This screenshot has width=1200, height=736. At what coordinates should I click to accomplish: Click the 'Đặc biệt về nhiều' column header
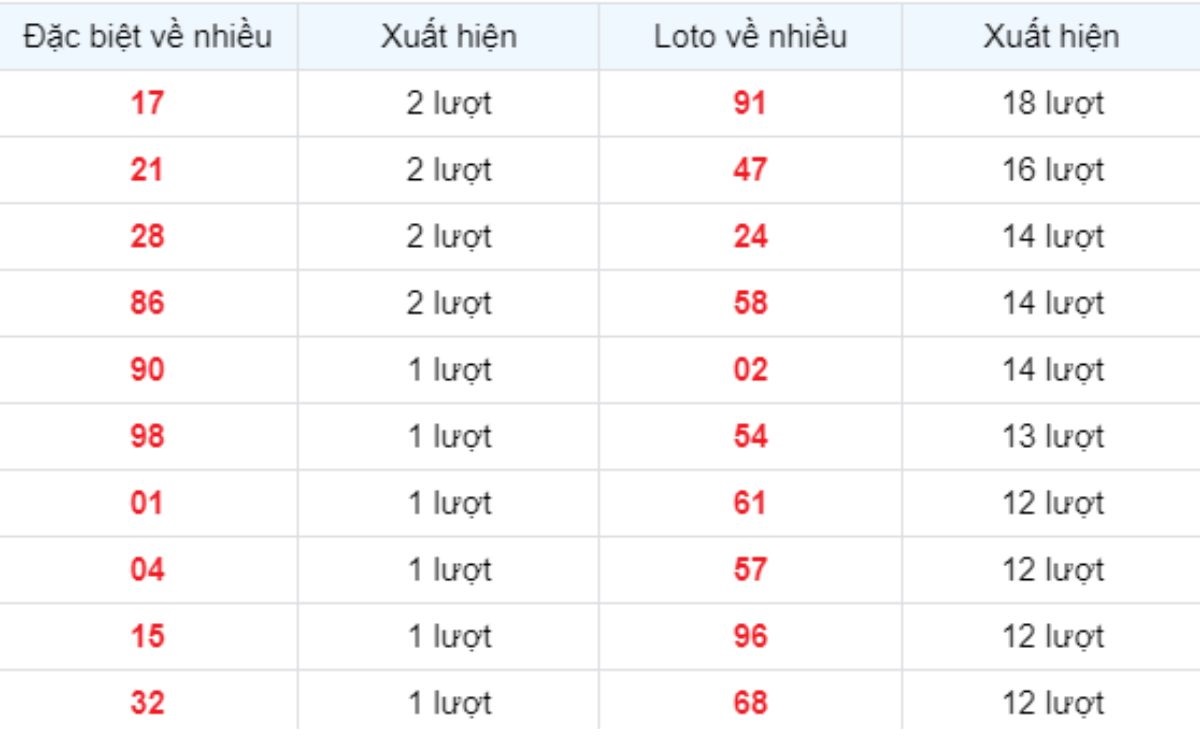pos(148,37)
